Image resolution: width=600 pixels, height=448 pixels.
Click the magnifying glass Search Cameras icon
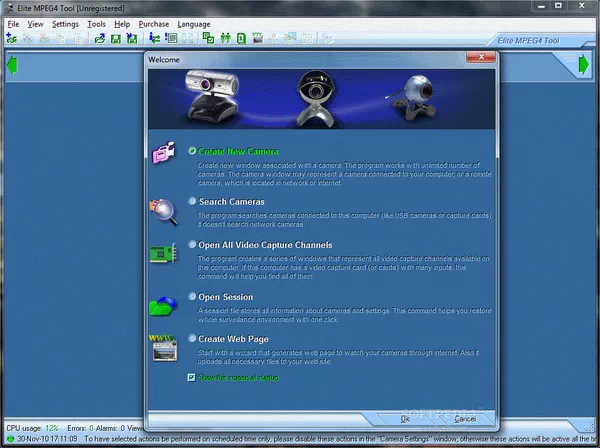(x=164, y=211)
